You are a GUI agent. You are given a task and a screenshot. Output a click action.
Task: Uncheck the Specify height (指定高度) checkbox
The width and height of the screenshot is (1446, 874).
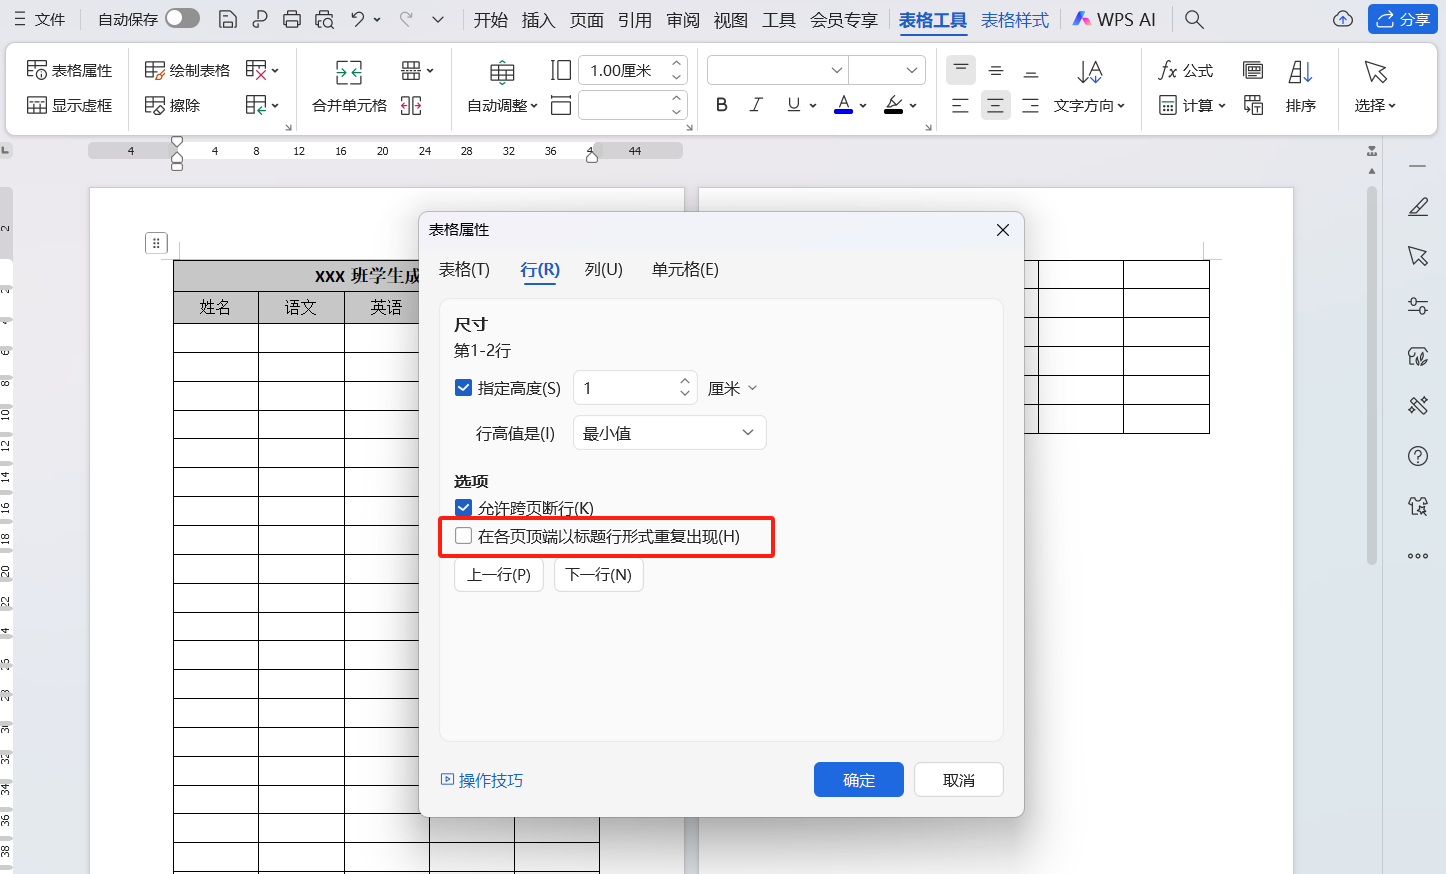pos(463,388)
